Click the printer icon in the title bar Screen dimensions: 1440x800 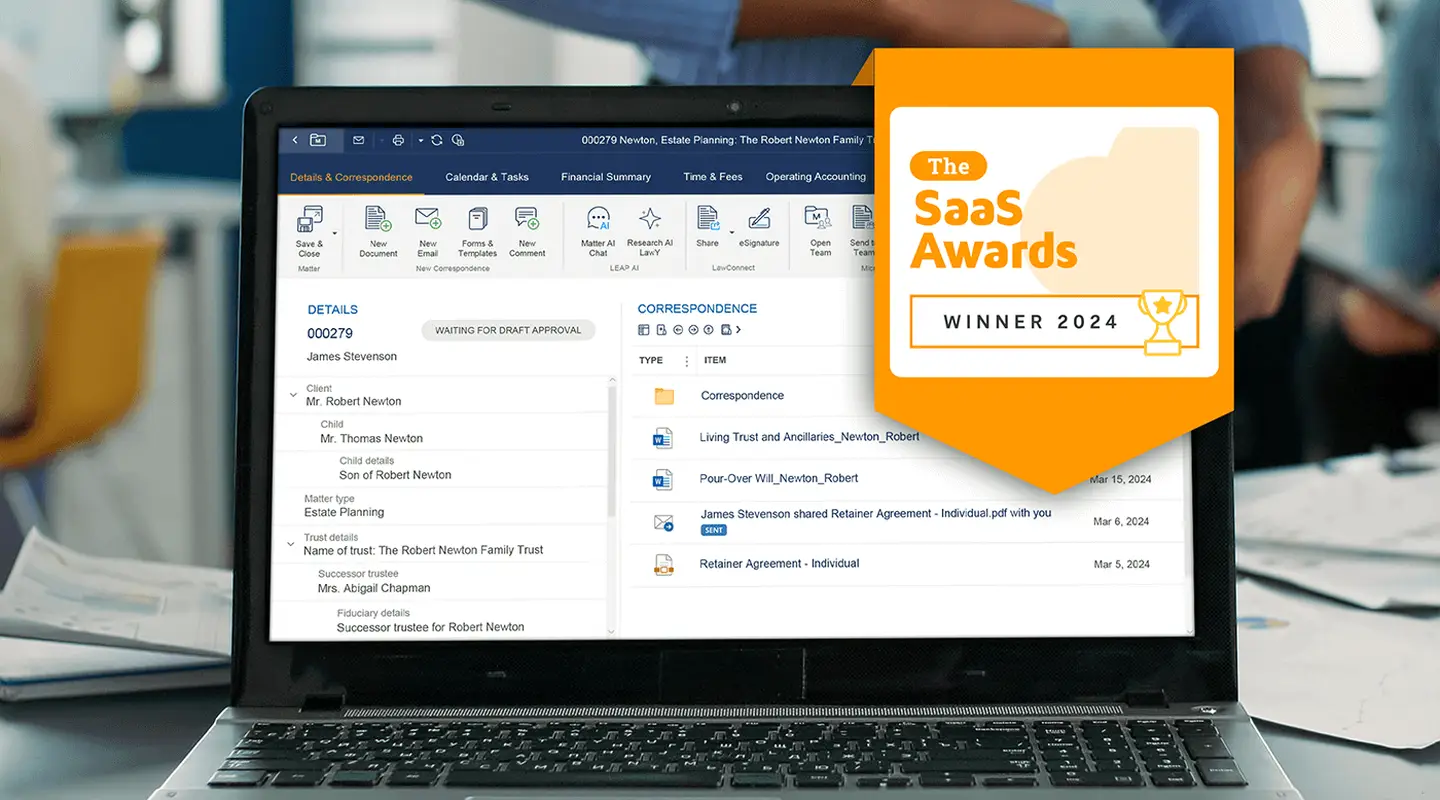point(398,140)
